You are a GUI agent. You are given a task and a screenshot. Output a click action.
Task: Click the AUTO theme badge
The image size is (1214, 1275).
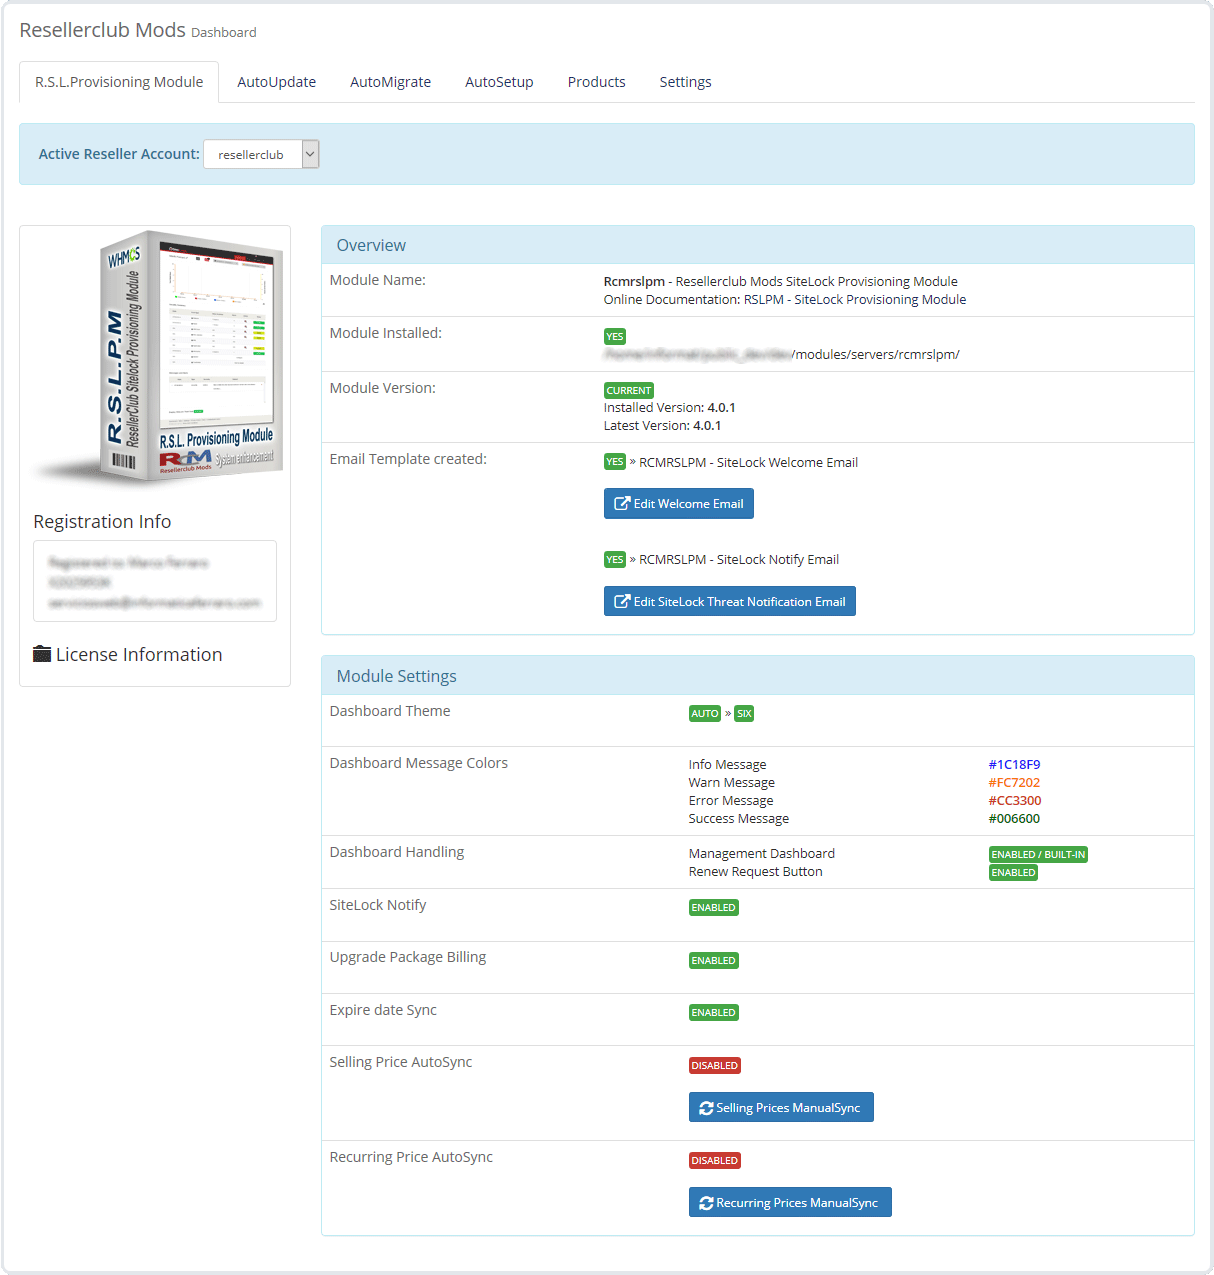point(705,714)
